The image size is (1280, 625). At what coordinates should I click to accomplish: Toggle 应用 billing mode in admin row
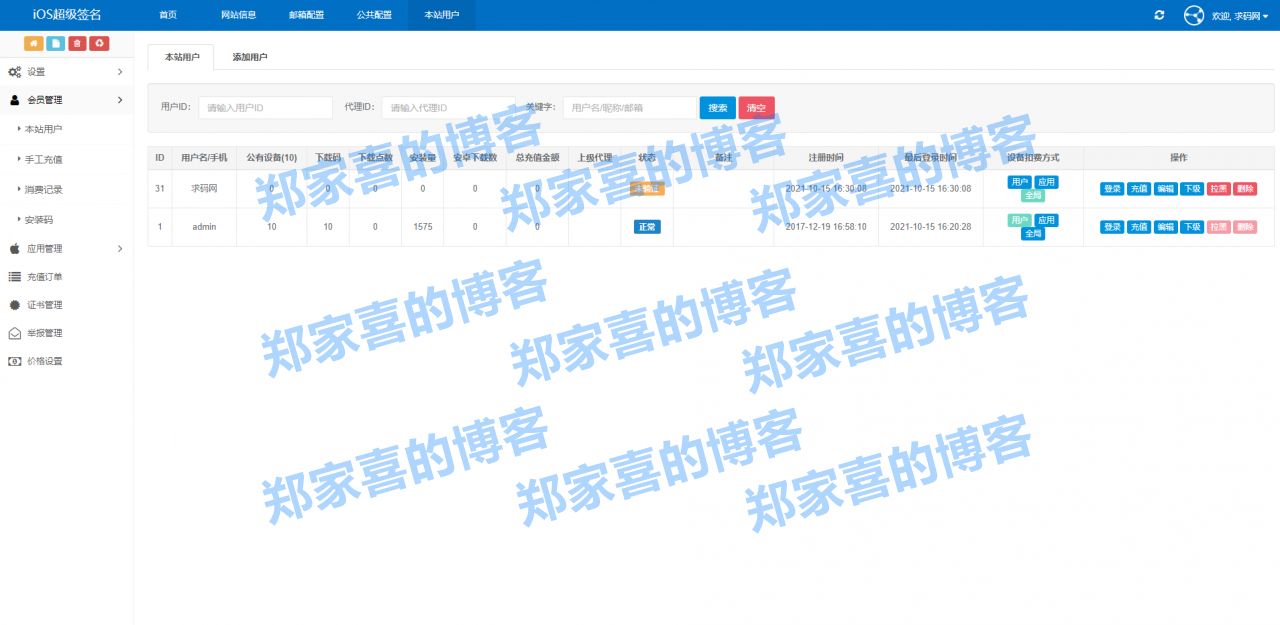[x=1045, y=220]
